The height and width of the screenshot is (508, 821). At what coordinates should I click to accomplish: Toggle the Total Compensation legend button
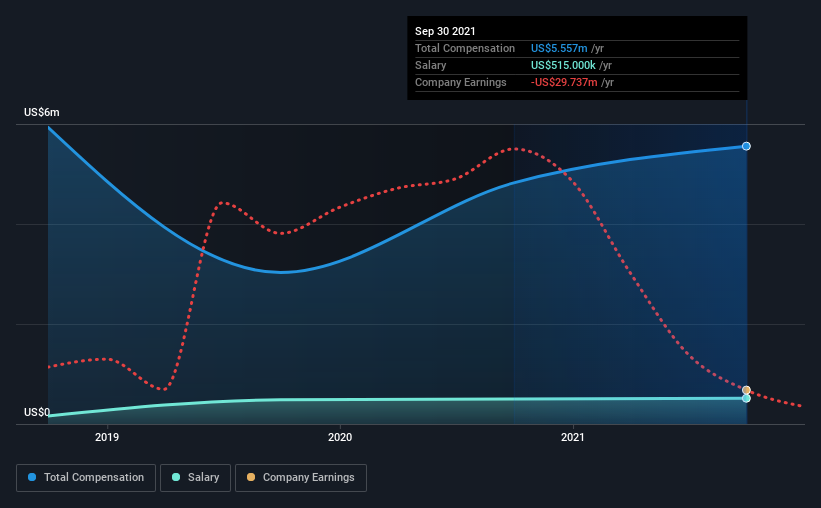[x=86, y=478]
